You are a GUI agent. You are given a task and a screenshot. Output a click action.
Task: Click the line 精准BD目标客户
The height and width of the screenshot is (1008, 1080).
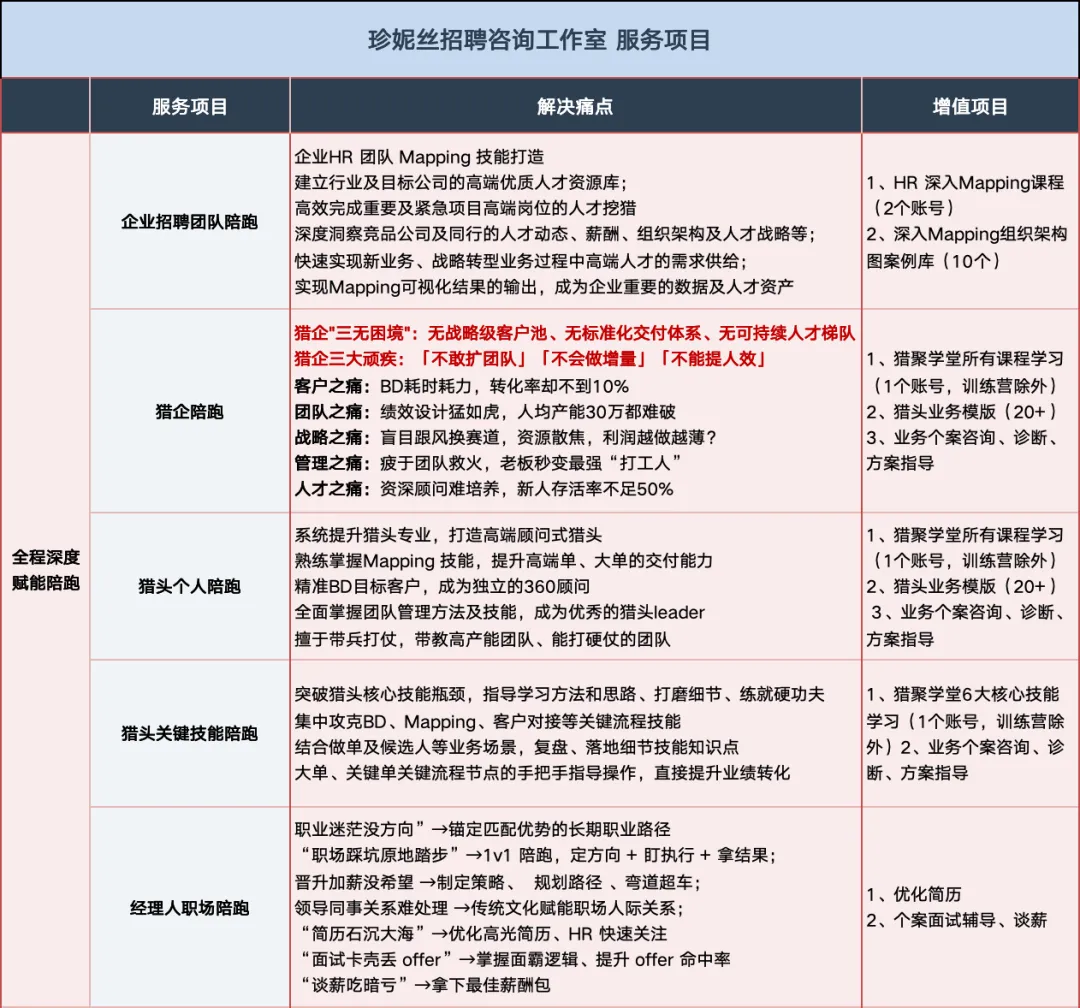[x=442, y=586]
